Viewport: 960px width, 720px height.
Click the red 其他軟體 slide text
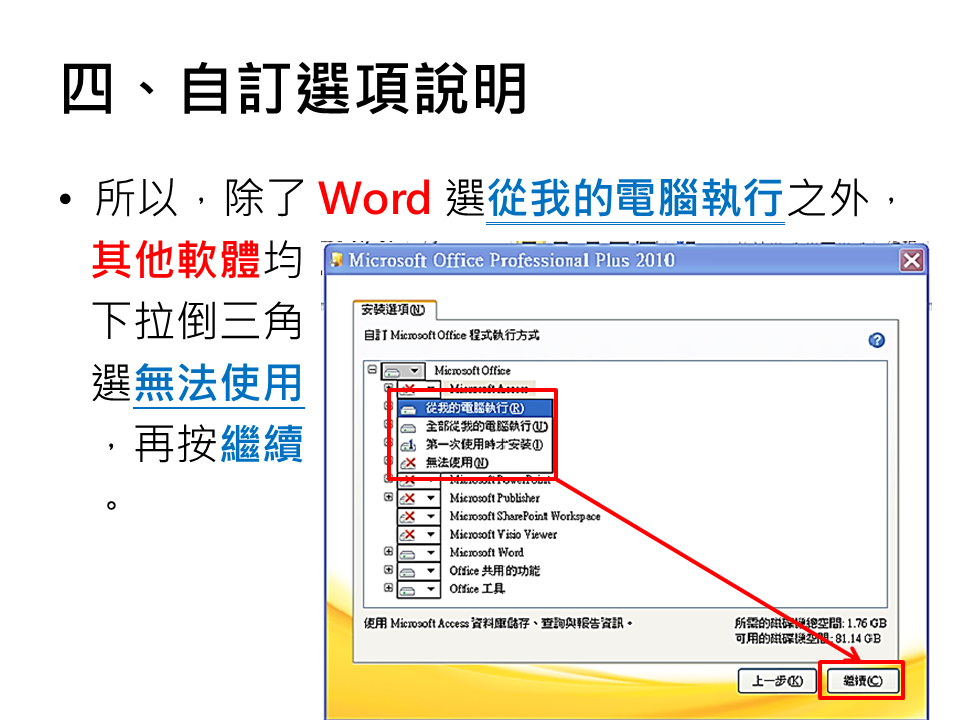click(176, 260)
